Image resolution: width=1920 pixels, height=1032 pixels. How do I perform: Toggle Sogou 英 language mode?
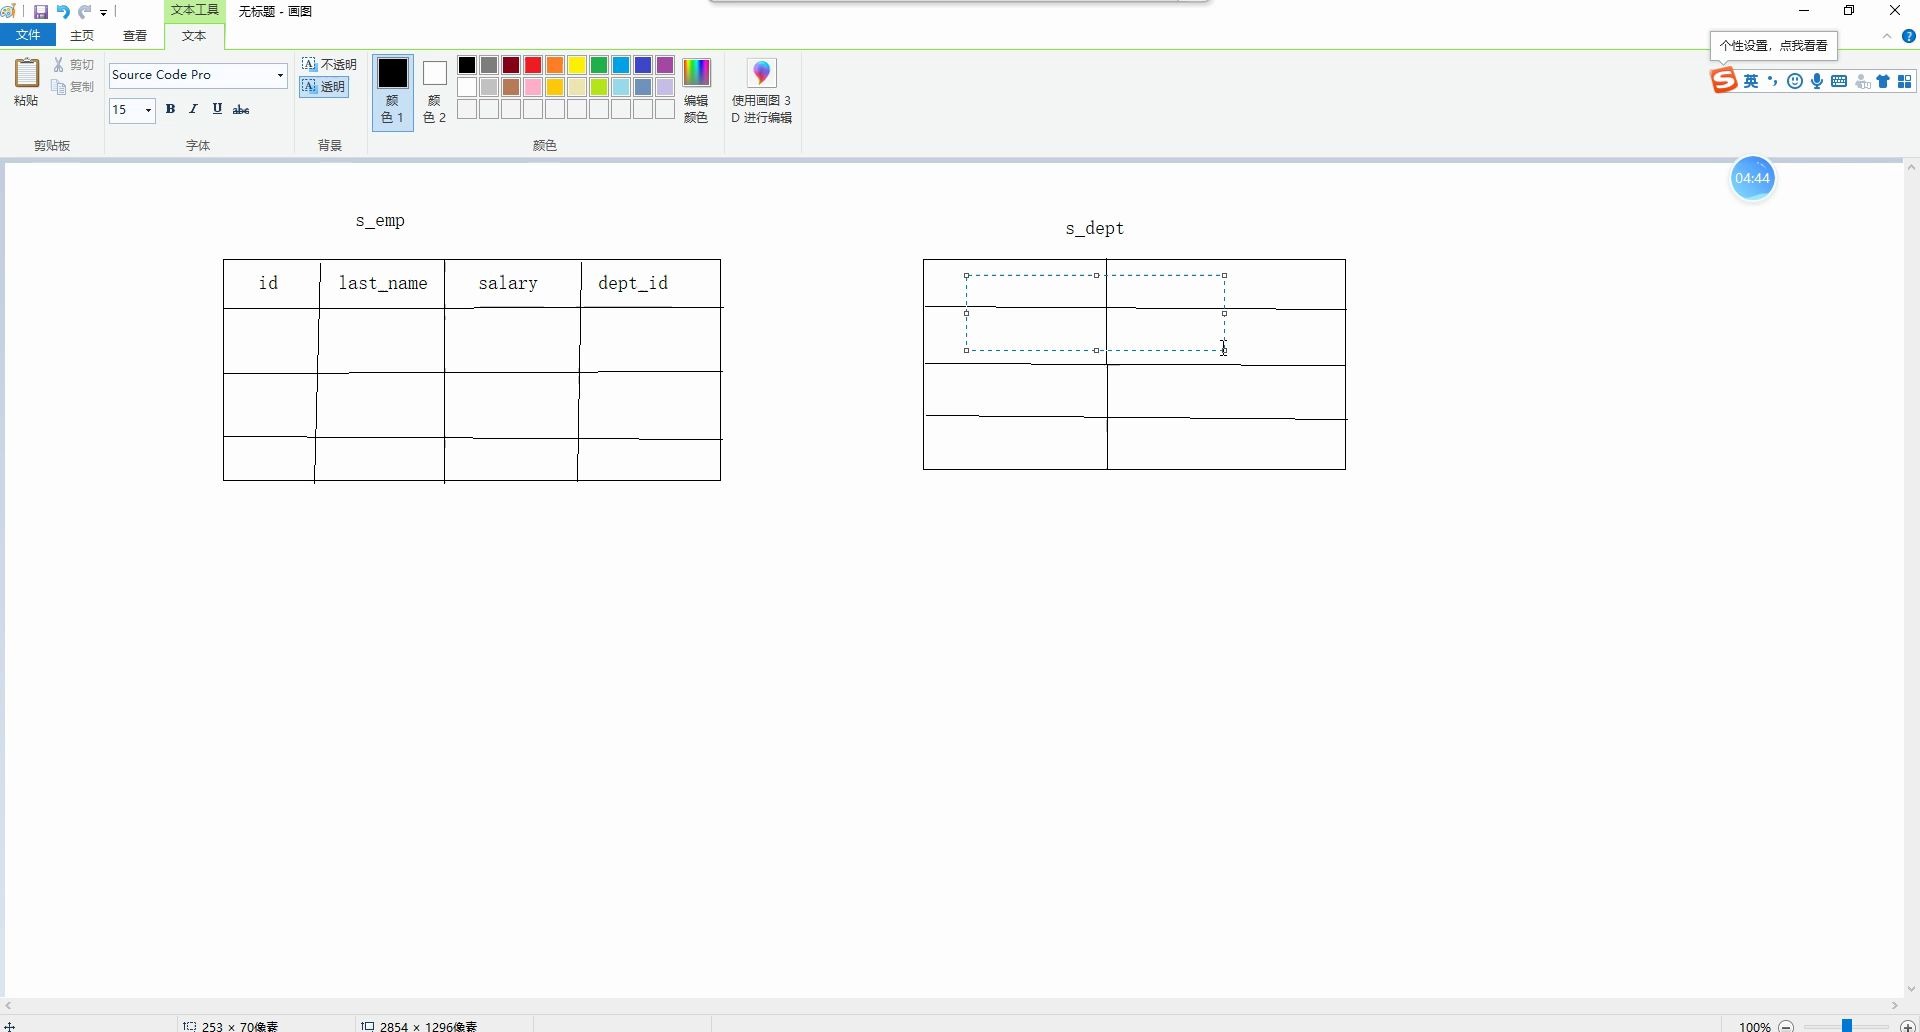[x=1751, y=82]
